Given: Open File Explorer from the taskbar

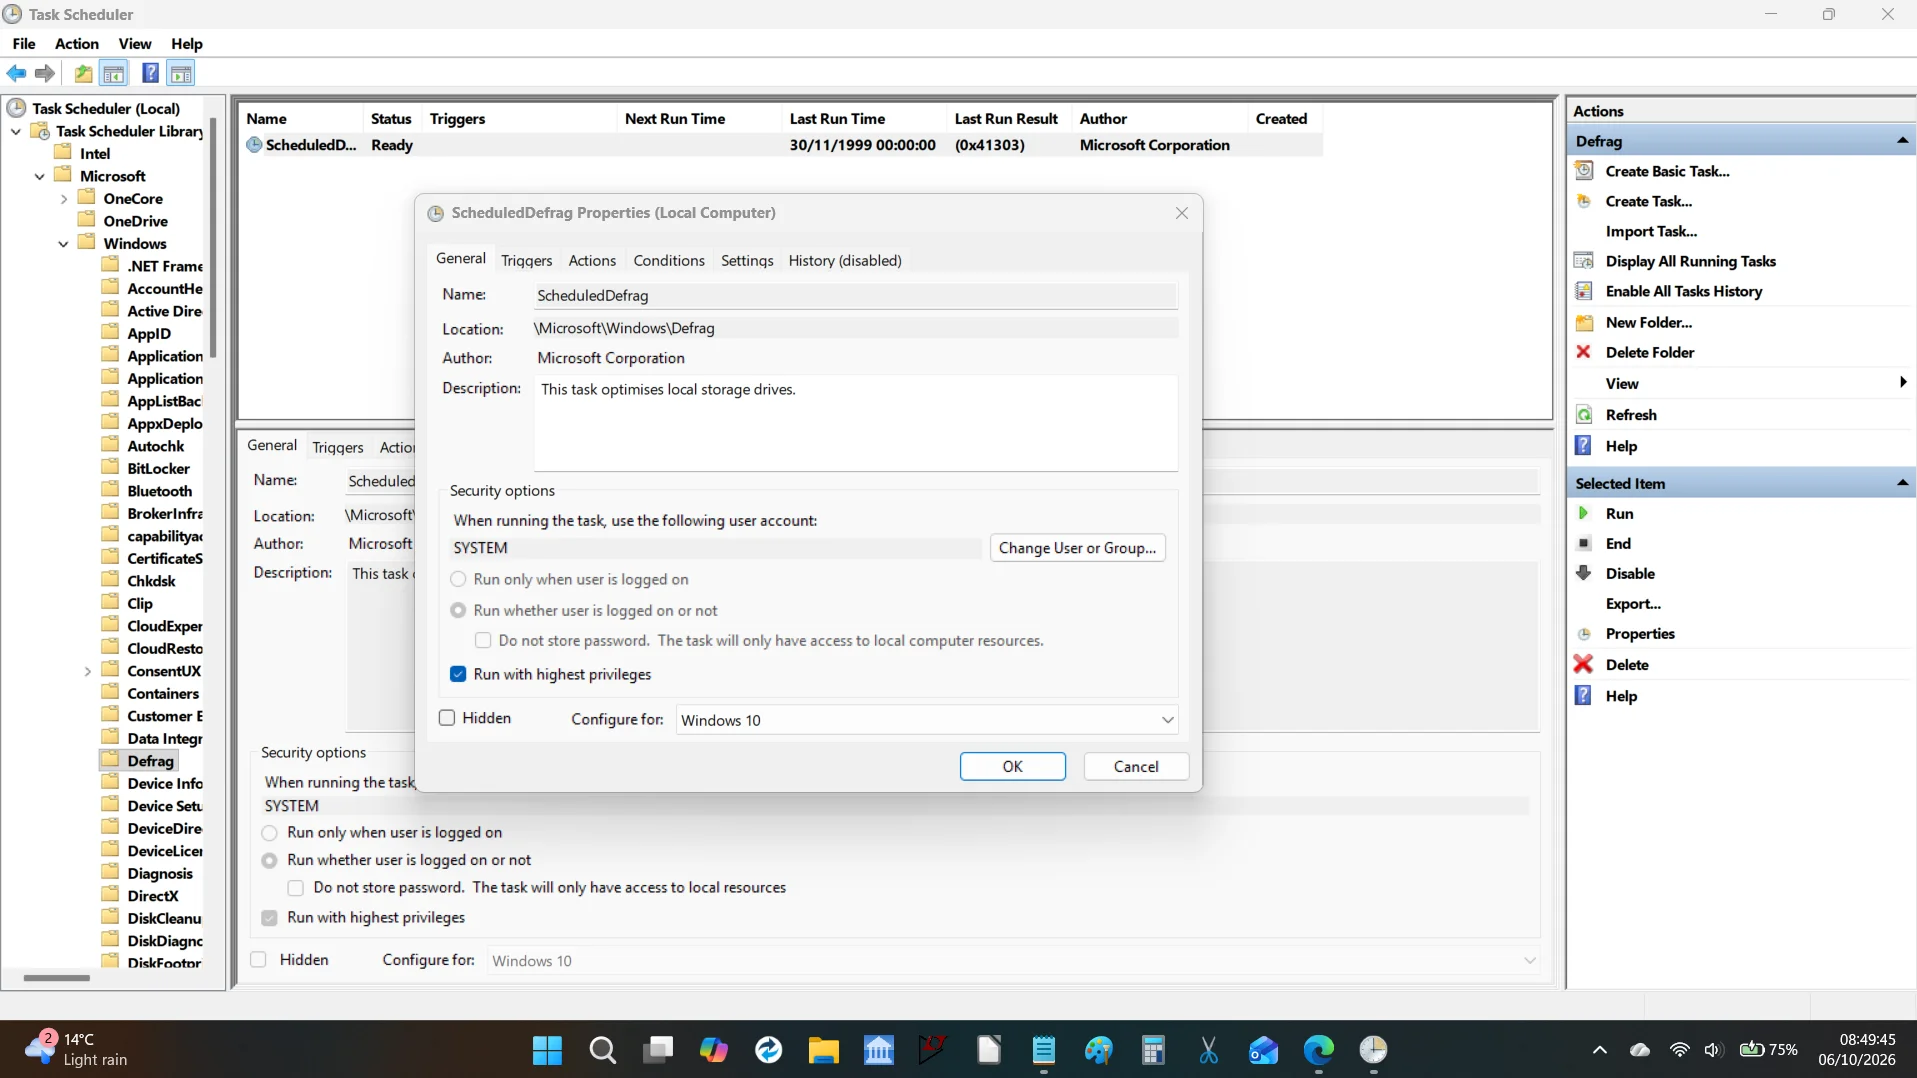Looking at the screenshot, I should click(x=823, y=1050).
